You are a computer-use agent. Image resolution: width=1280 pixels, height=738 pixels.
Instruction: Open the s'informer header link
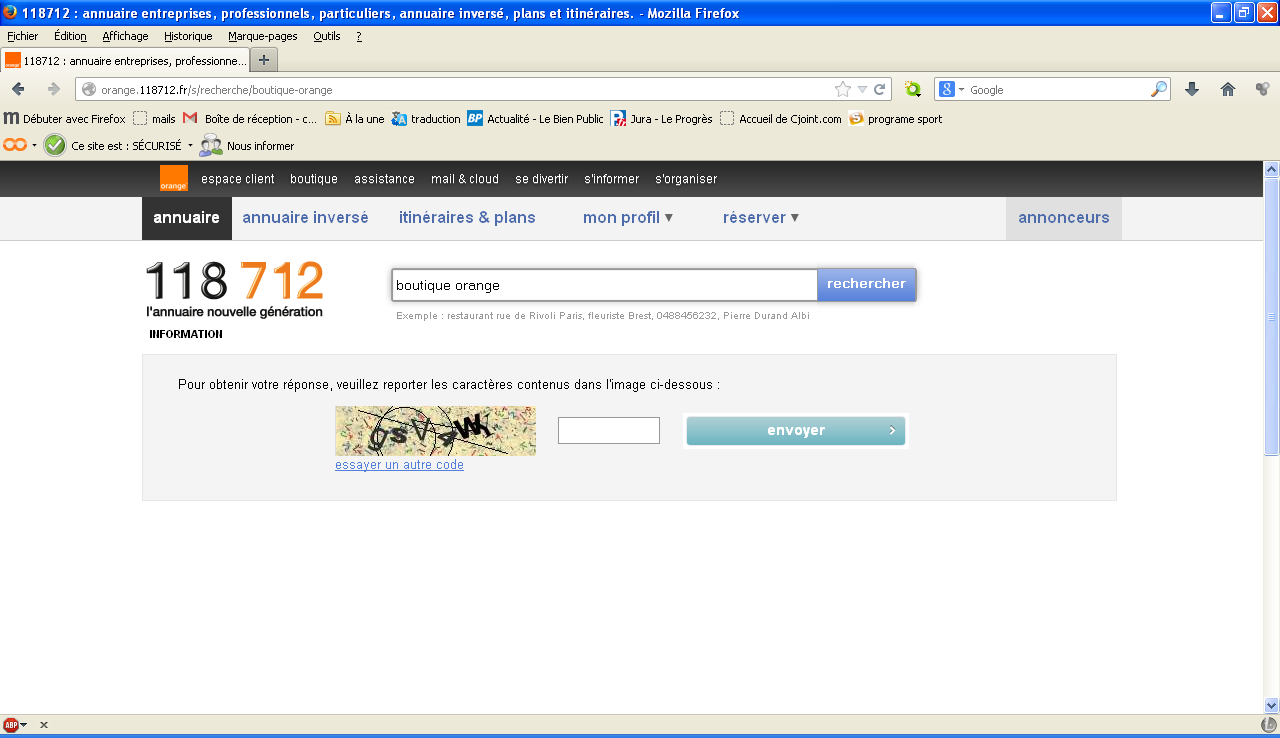point(612,179)
